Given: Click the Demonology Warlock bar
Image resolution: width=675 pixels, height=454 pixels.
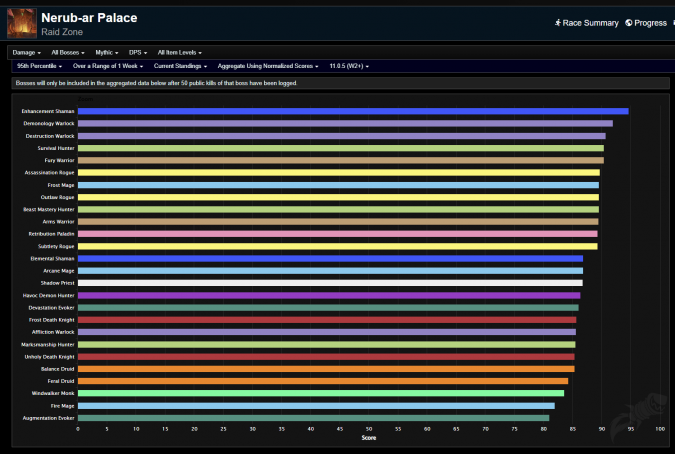Looking at the screenshot, I should 345,124.
